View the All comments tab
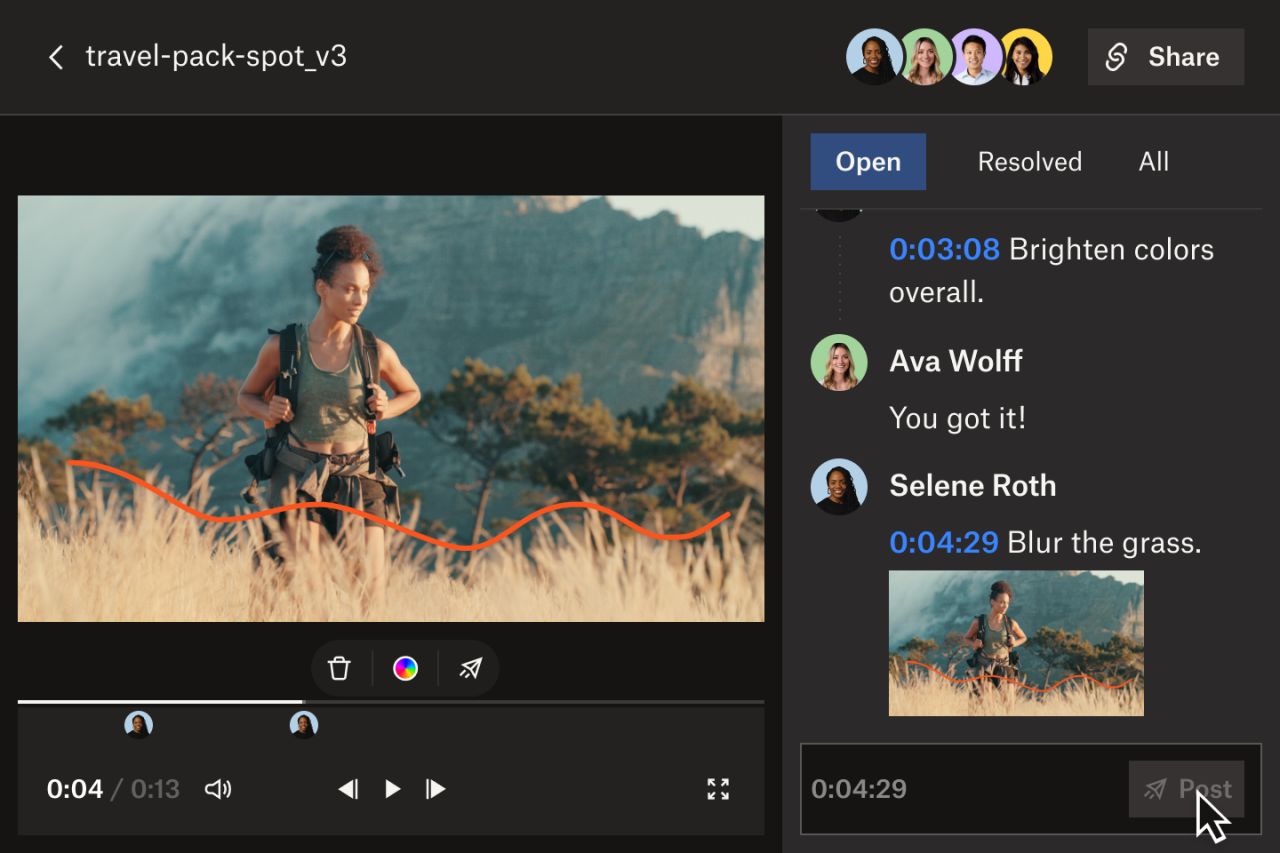 click(x=1153, y=161)
